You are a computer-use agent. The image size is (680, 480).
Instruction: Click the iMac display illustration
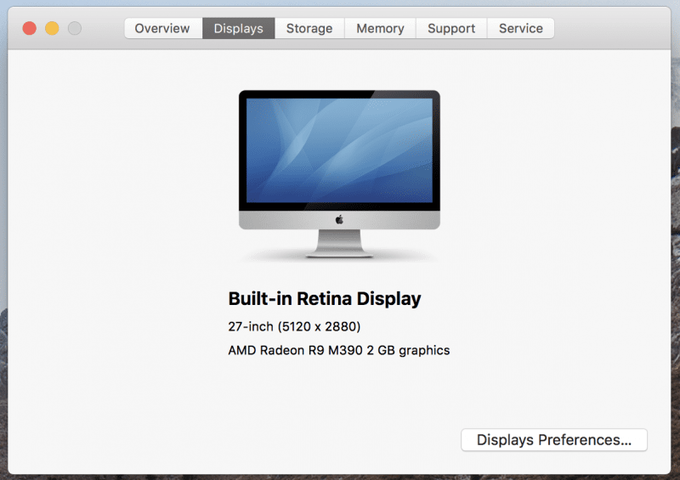tap(339, 174)
